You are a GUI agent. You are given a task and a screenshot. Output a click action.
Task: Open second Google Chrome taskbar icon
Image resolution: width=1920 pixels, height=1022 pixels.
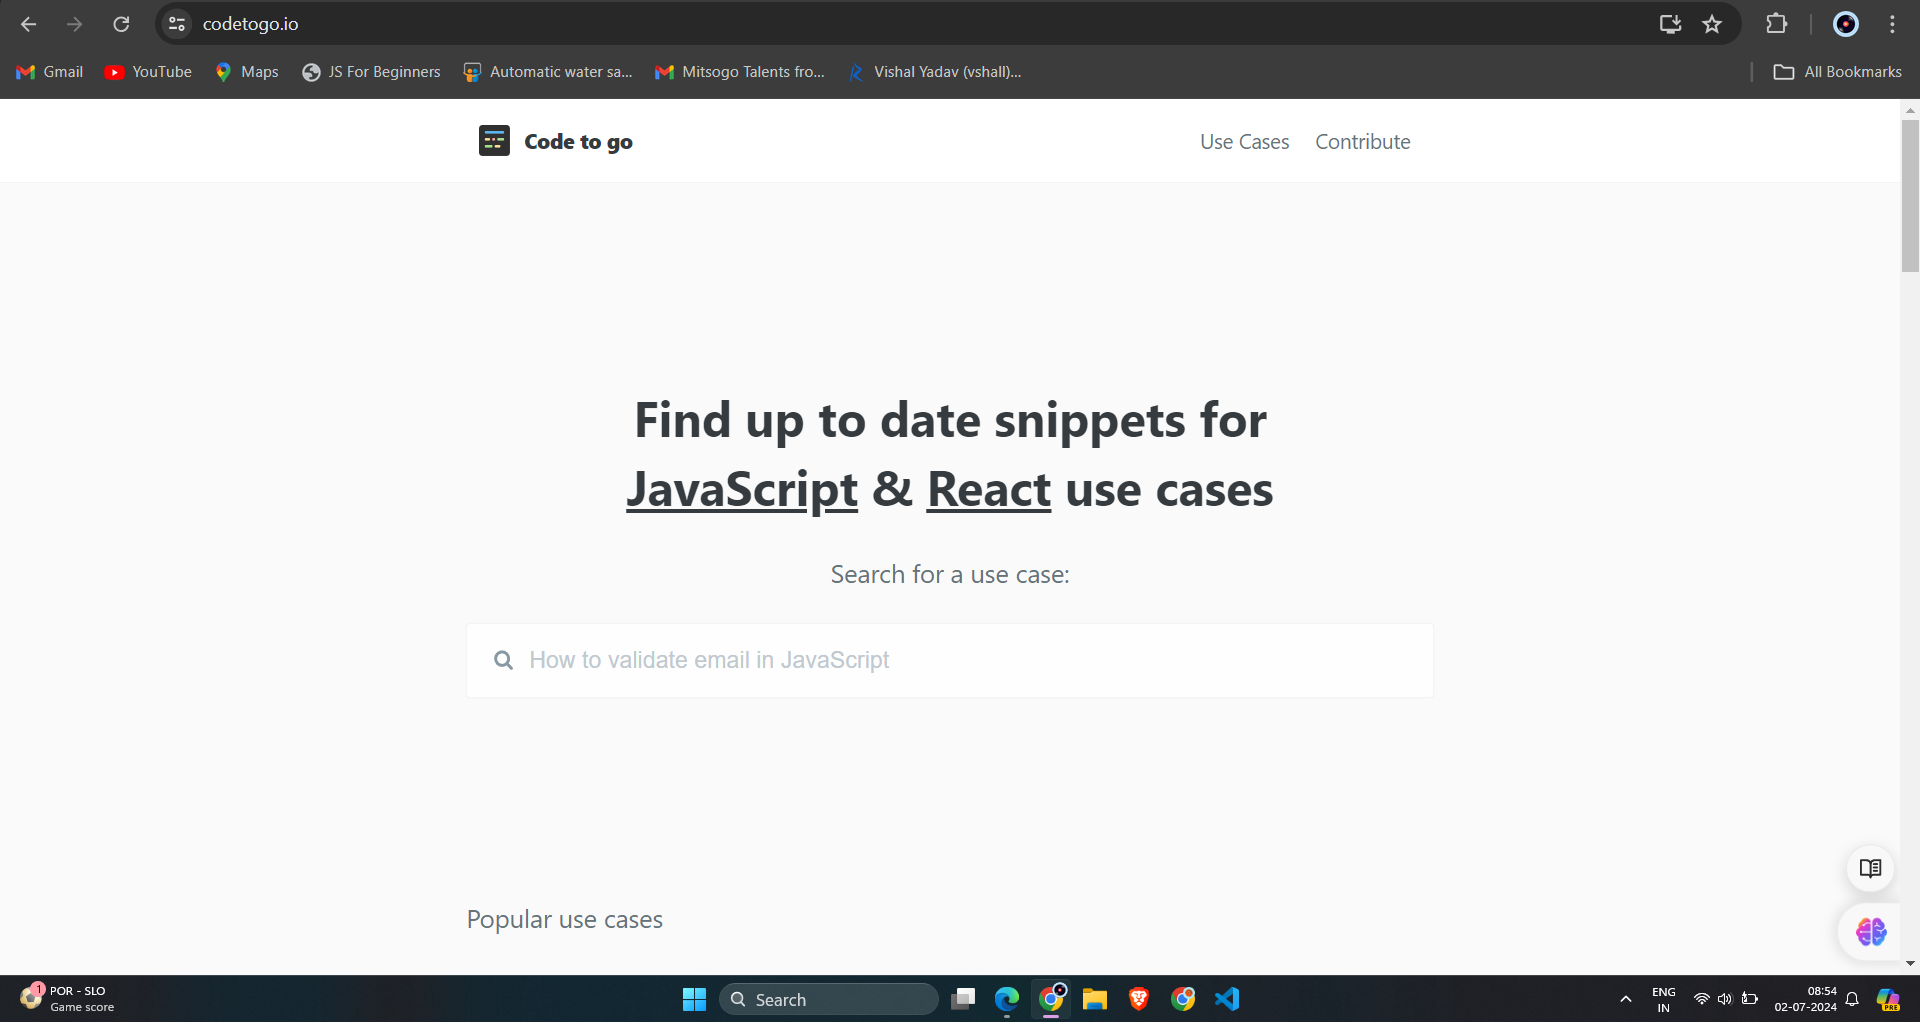click(x=1183, y=999)
